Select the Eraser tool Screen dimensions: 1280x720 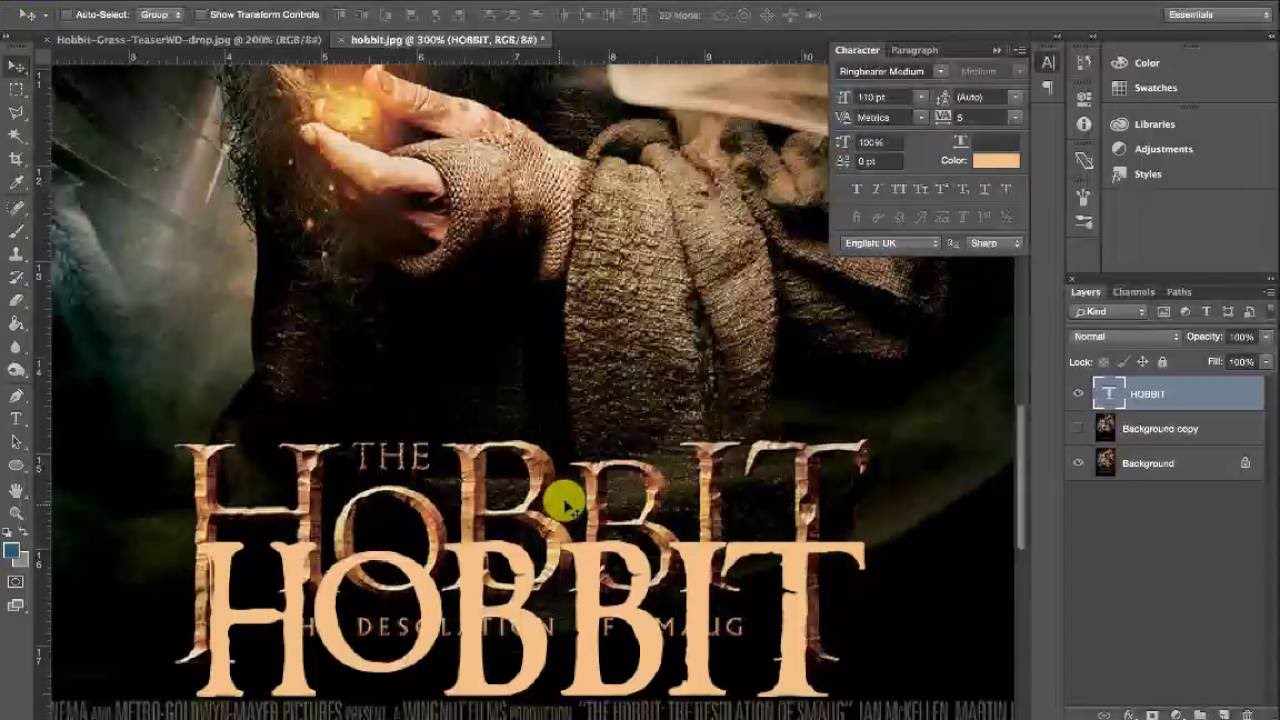(16, 300)
